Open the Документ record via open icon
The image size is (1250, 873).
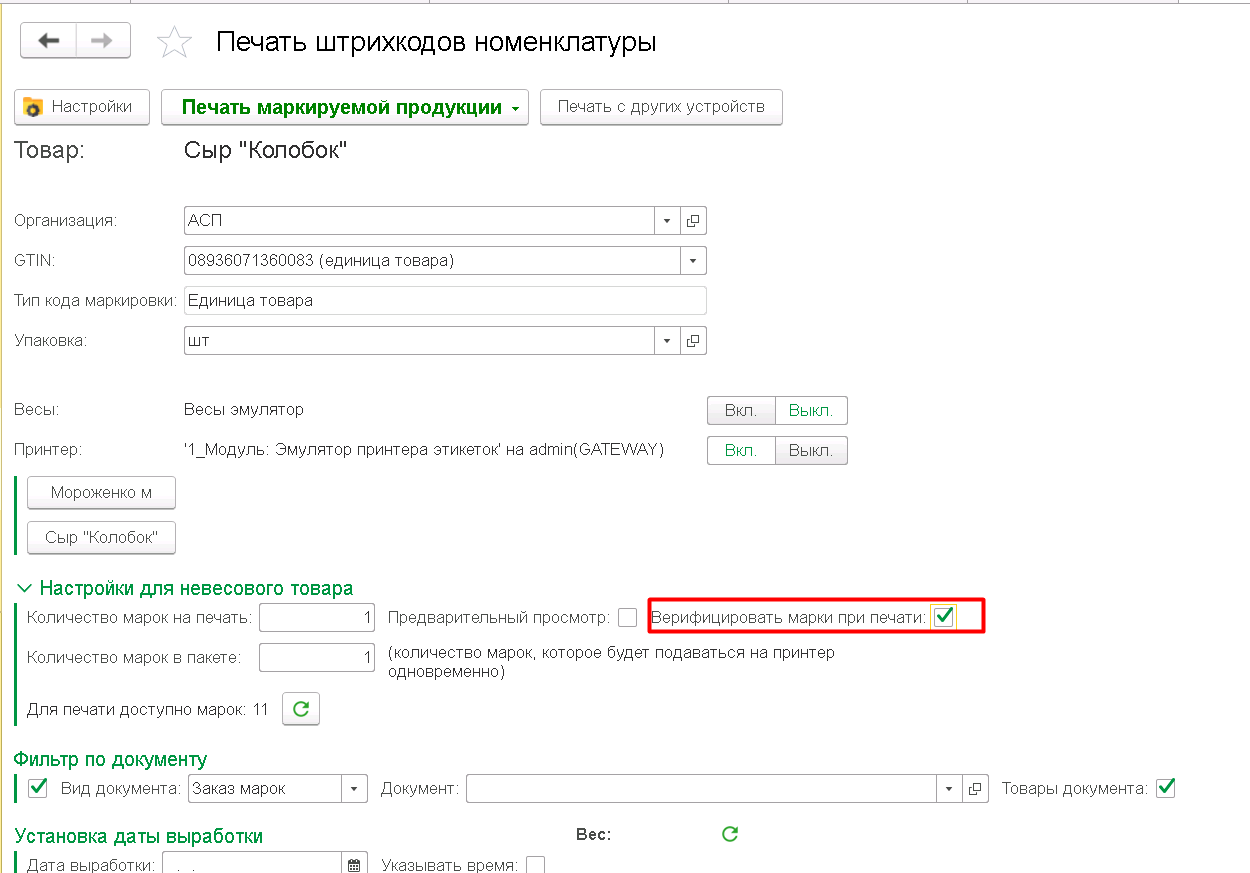pyautogui.click(x=975, y=789)
